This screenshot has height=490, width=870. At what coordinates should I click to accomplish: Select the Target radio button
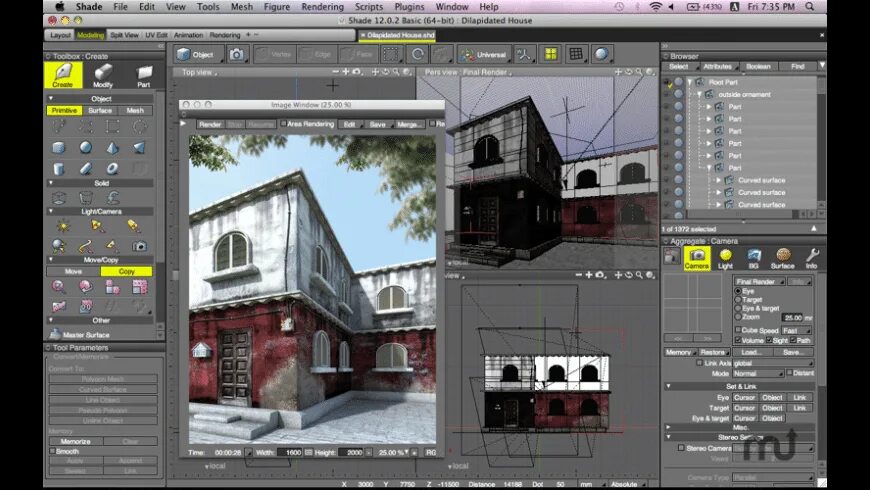[x=738, y=300]
